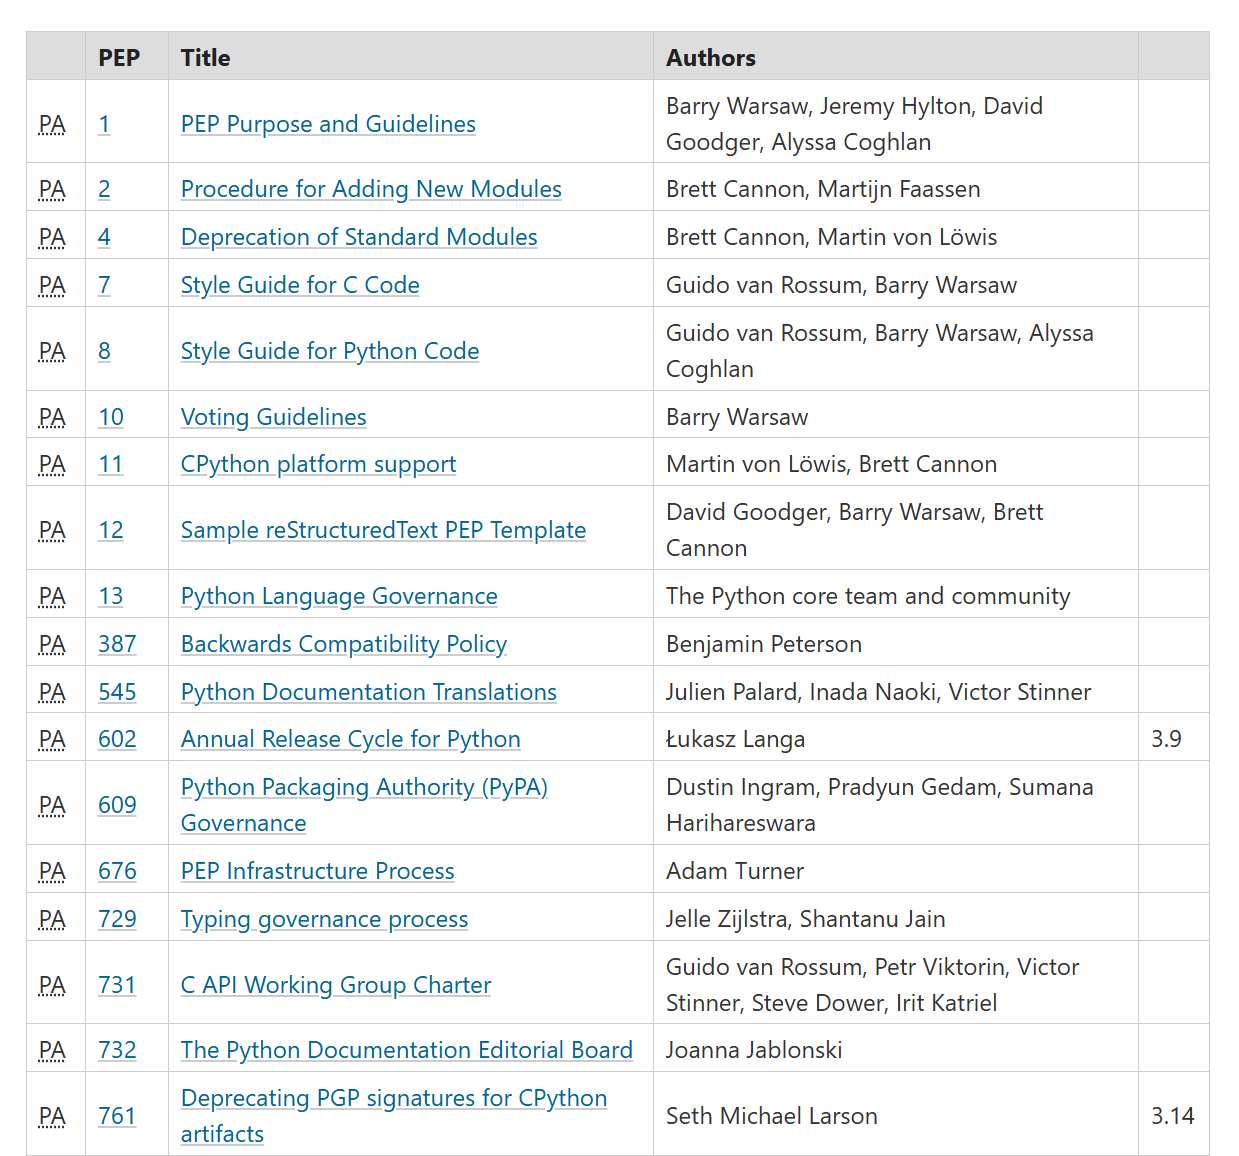Click the Deprecation of Standard Modules link

point(359,237)
